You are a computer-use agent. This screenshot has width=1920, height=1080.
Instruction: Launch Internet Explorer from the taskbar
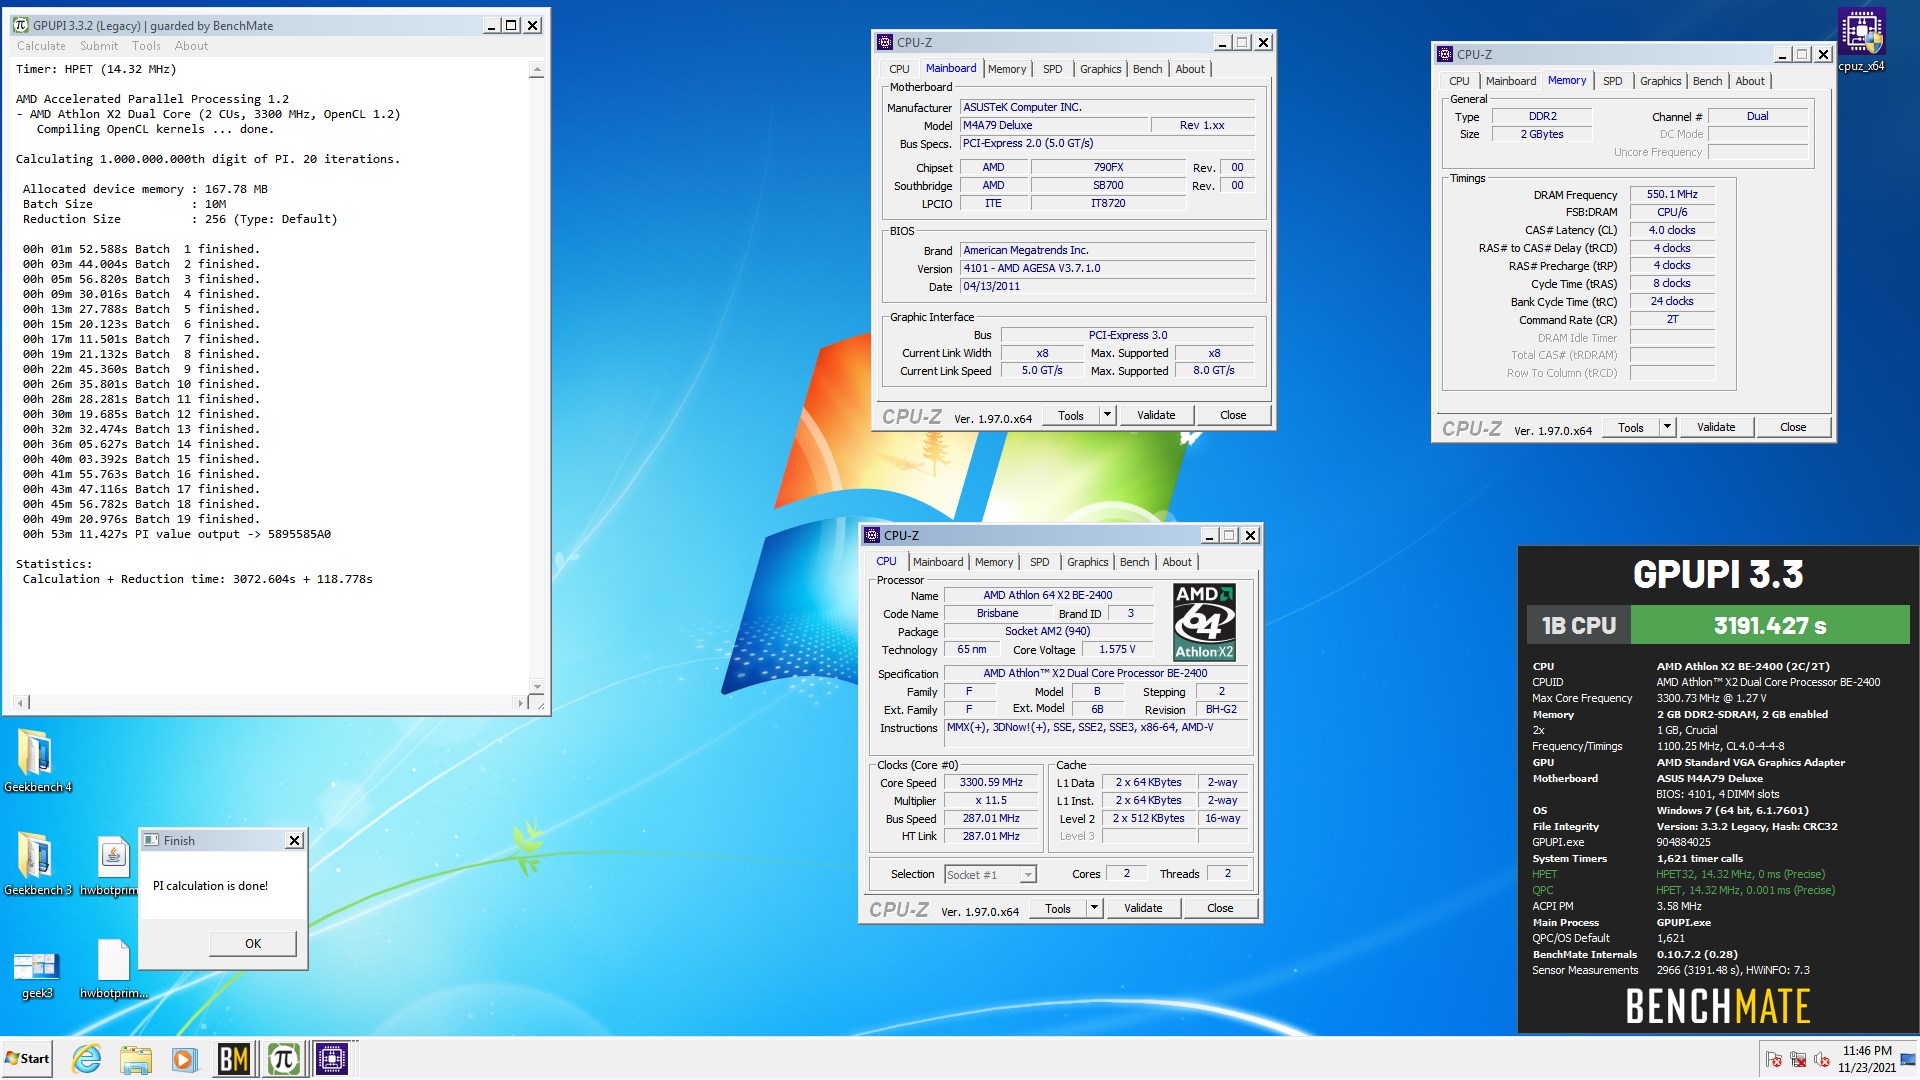tap(87, 1058)
